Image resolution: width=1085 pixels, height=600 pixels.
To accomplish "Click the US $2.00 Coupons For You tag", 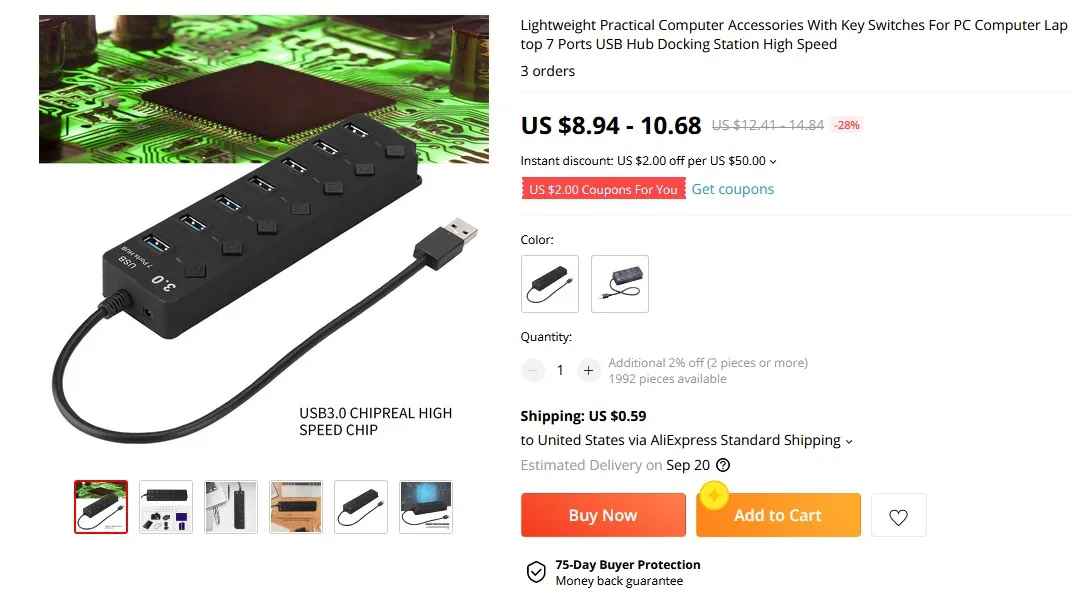I will (603, 189).
